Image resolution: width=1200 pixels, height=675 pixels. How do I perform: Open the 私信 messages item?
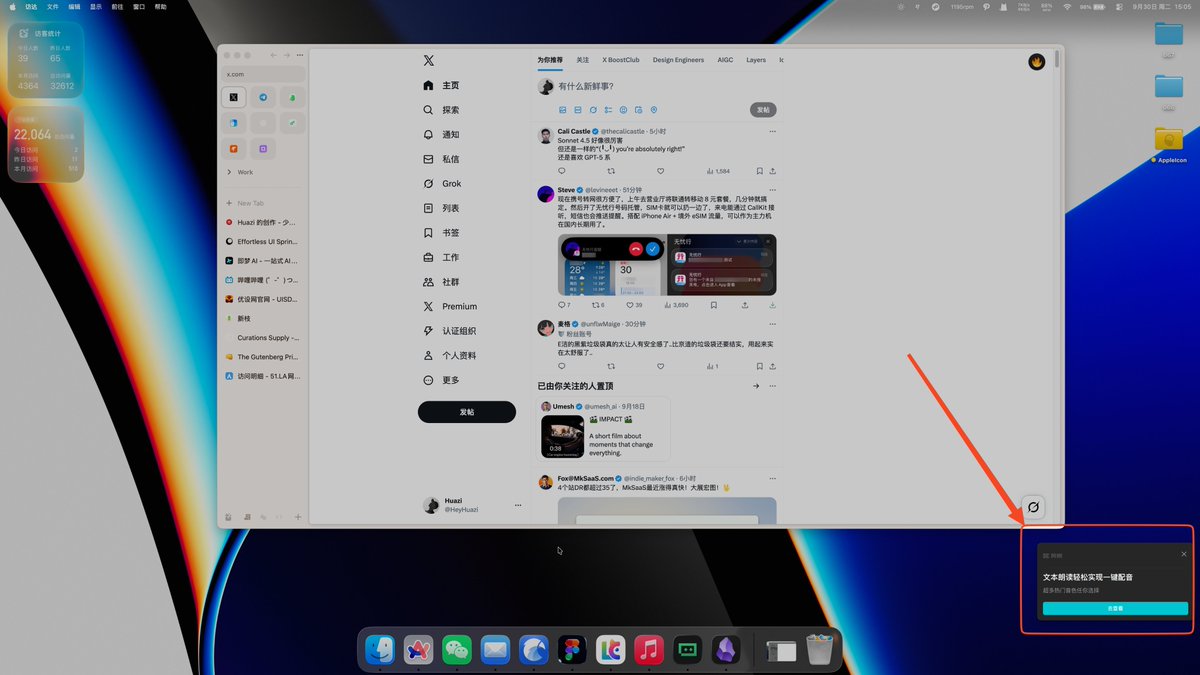[x=441, y=159]
